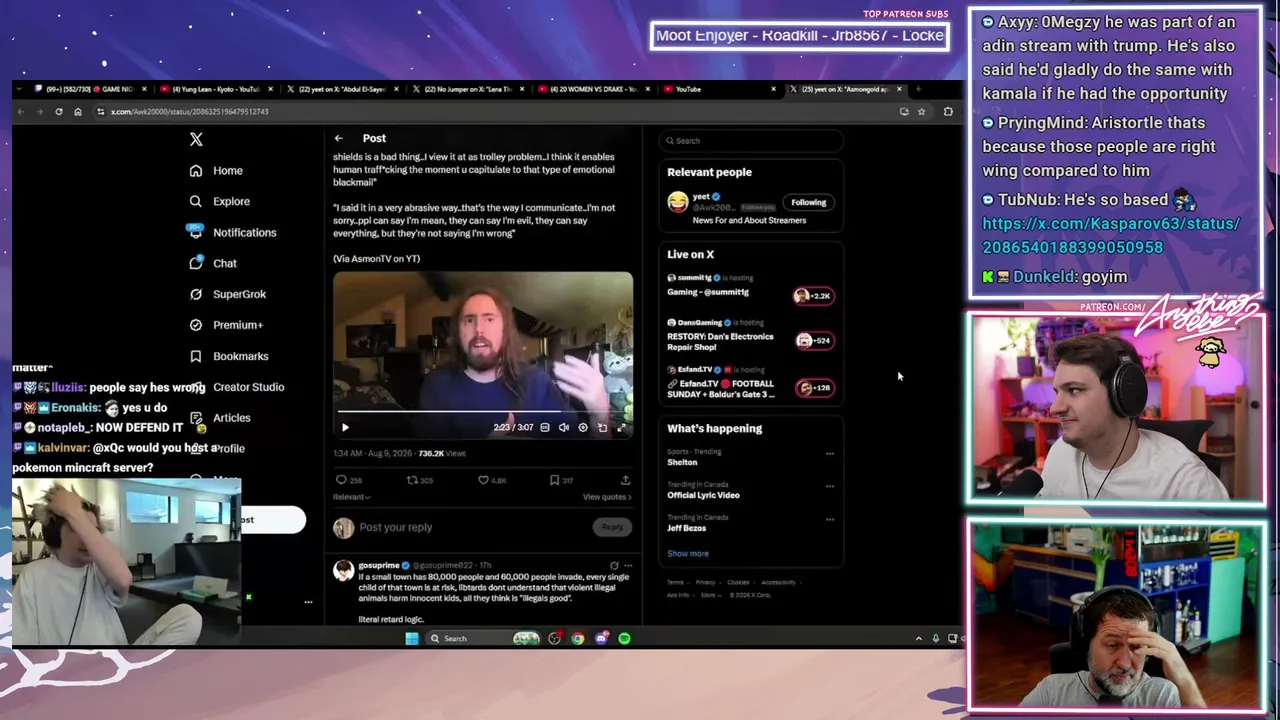
Task: Play the embedded video
Action: (345, 427)
